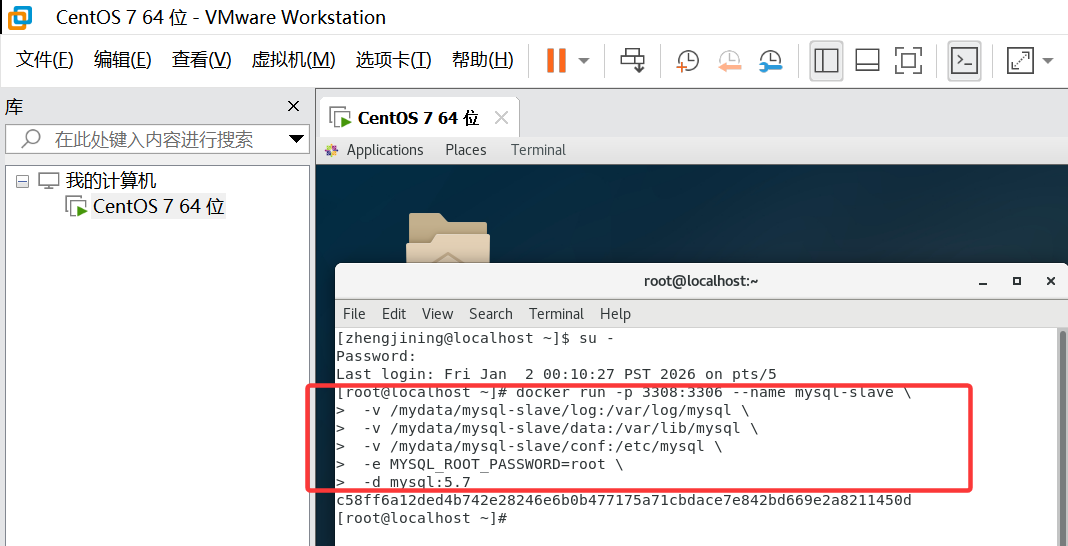The height and width of the screenshot is (546, 1068).
Task: Open the terminal Edit menu
Action: coord(394,314)
